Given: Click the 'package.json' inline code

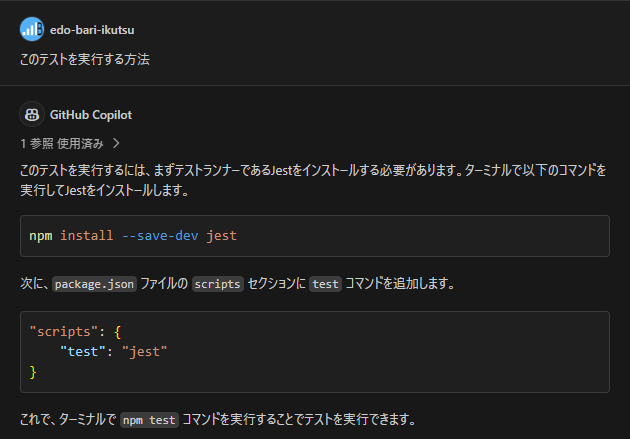Looking at the screenshot, I should click(x=93, y=283).
